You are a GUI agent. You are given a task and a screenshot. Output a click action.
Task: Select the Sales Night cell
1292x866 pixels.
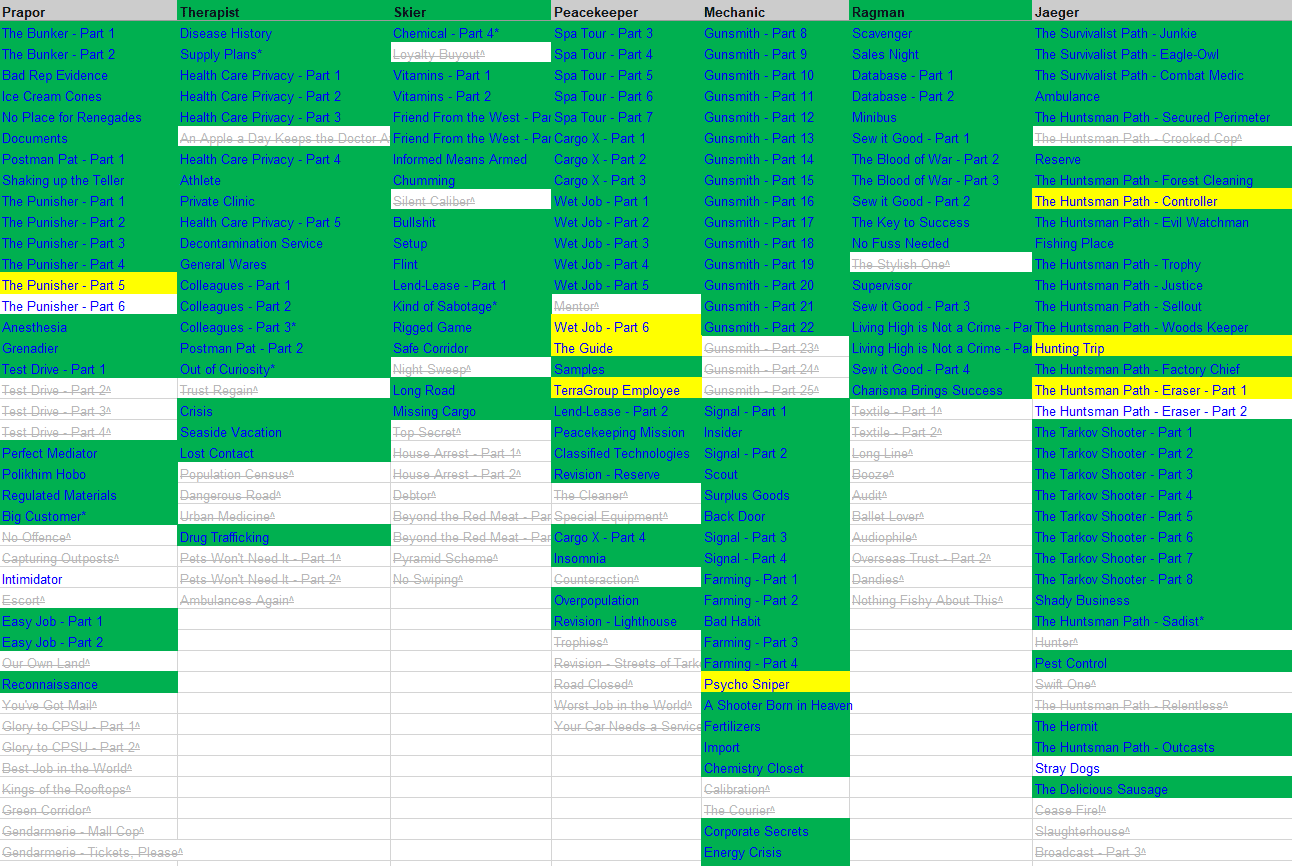point(941,54)
